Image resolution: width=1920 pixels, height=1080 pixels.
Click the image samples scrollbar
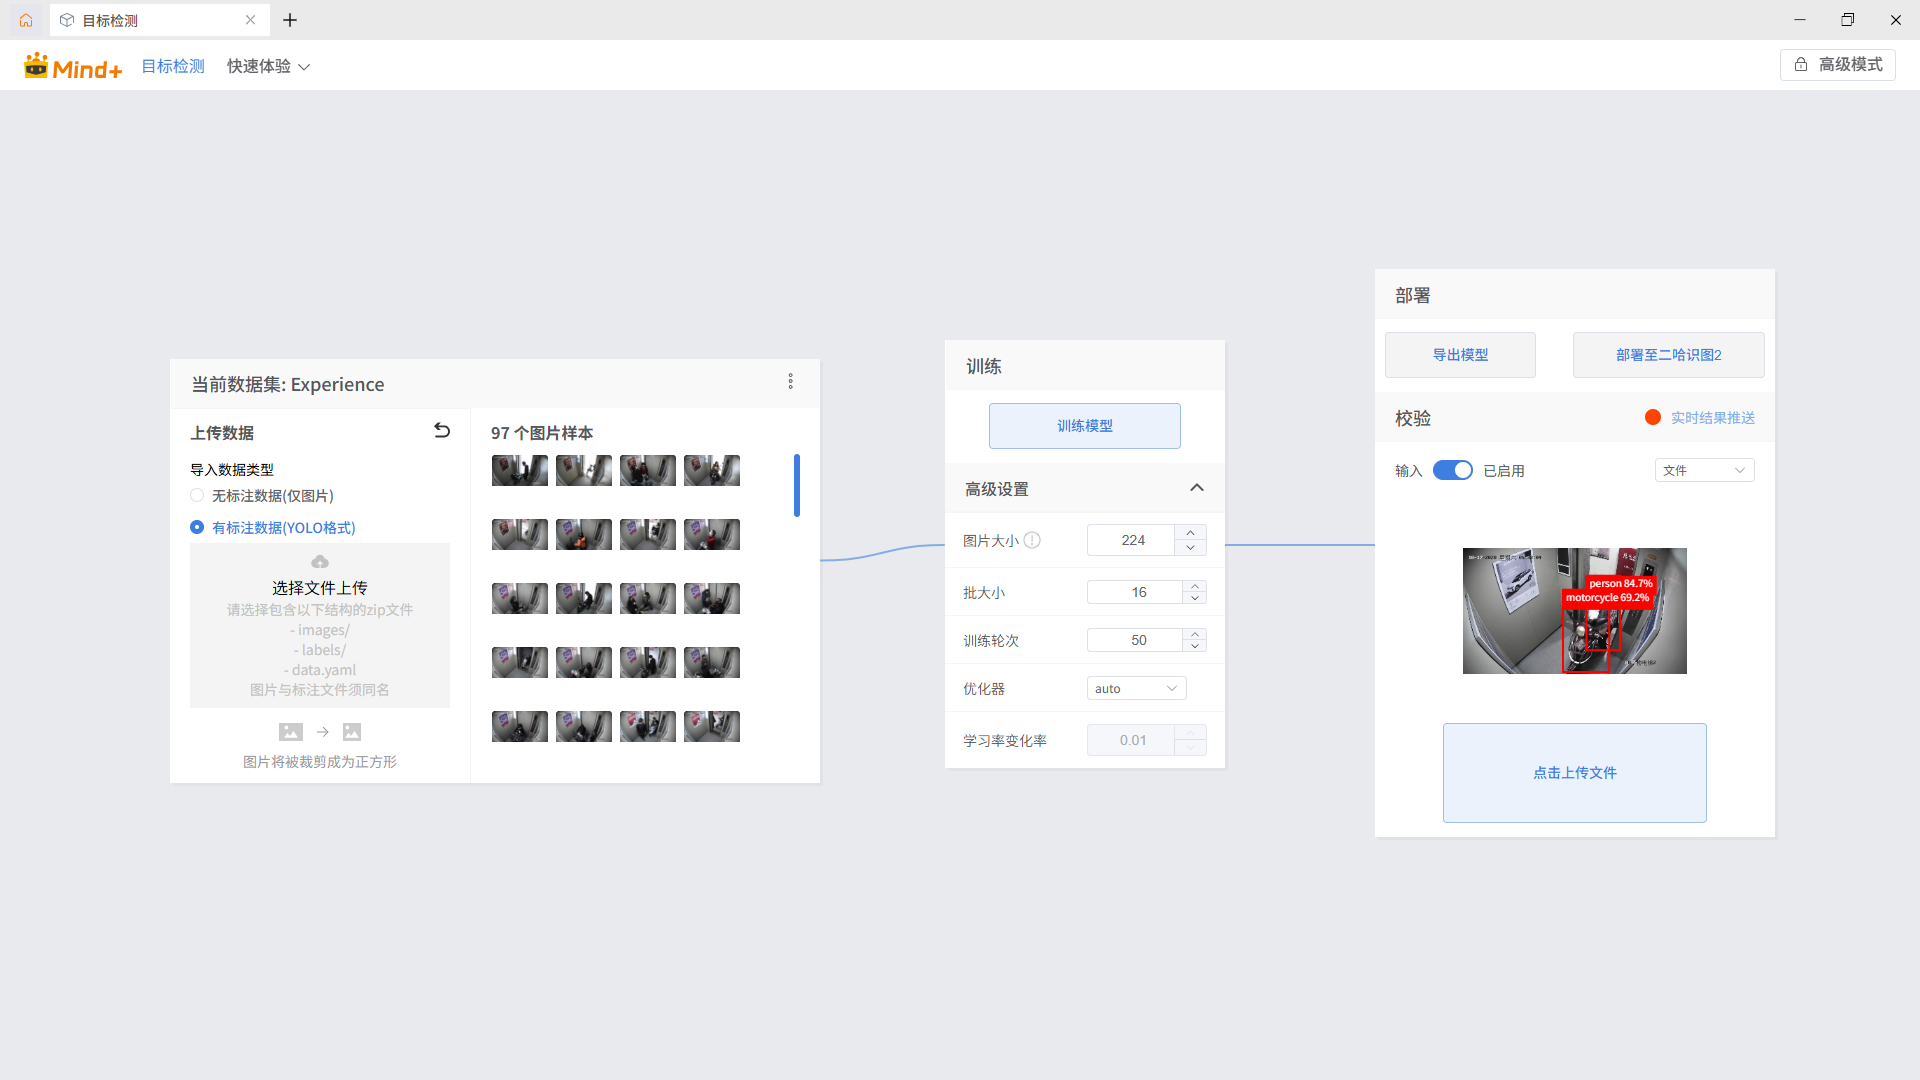click(x=797, y=486)
